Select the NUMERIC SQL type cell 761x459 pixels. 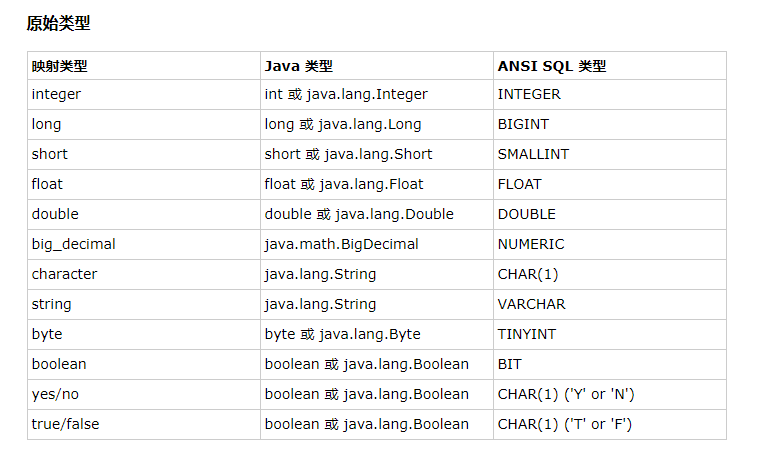coord(530,244)
